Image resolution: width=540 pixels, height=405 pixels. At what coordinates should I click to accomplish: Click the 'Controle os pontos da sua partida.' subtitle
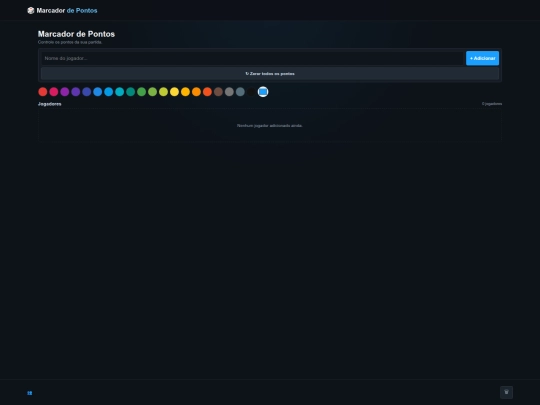pyautogui.click(x=70, y=42)
